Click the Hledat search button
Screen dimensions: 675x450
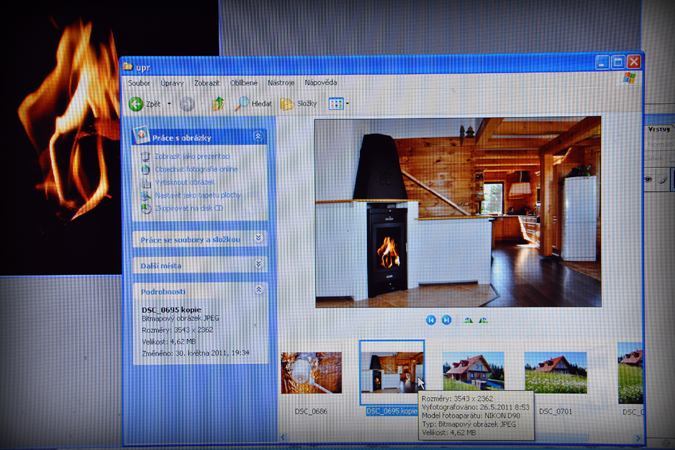tap(254, 103)
